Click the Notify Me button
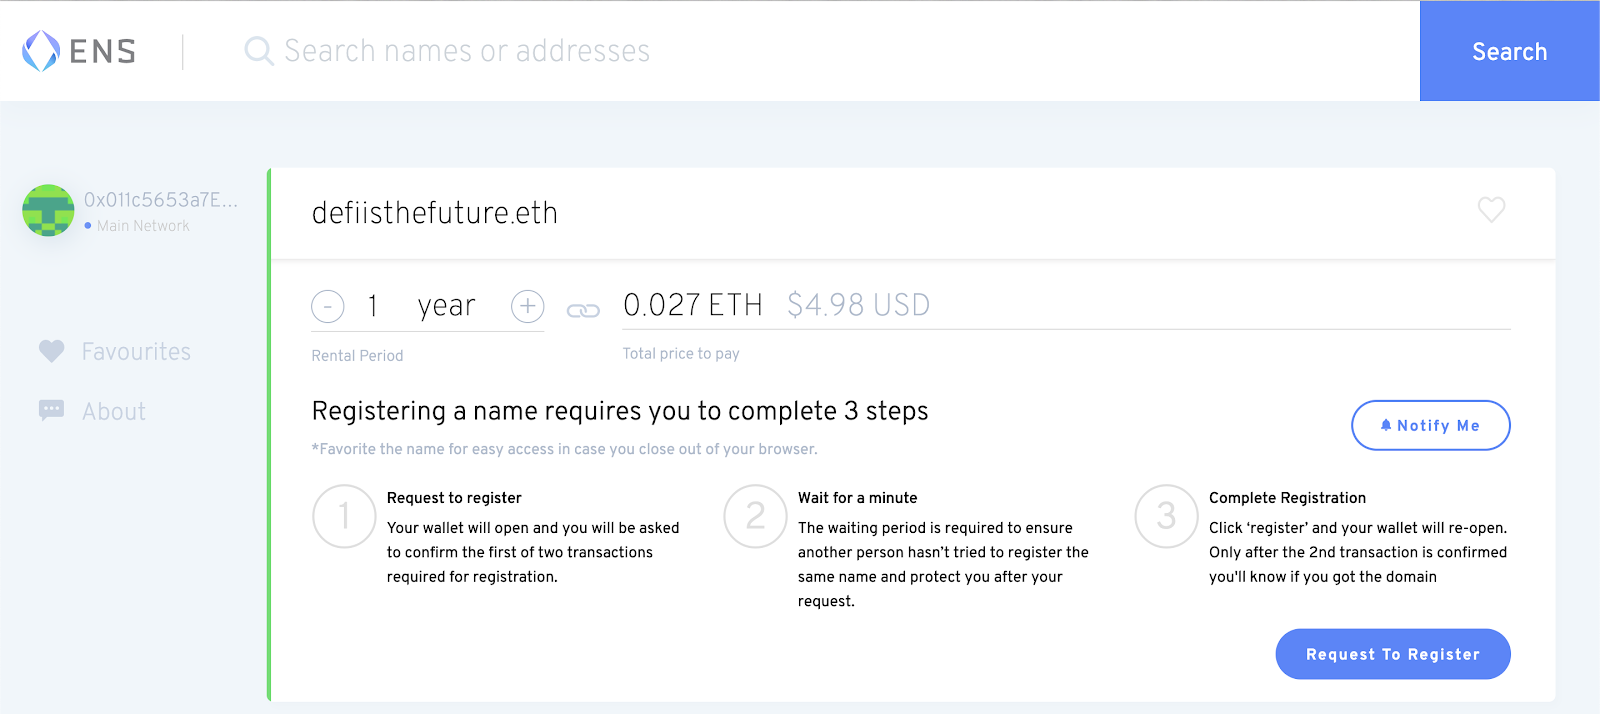This screenshot has width=1600, height=714. (1430, 426)
